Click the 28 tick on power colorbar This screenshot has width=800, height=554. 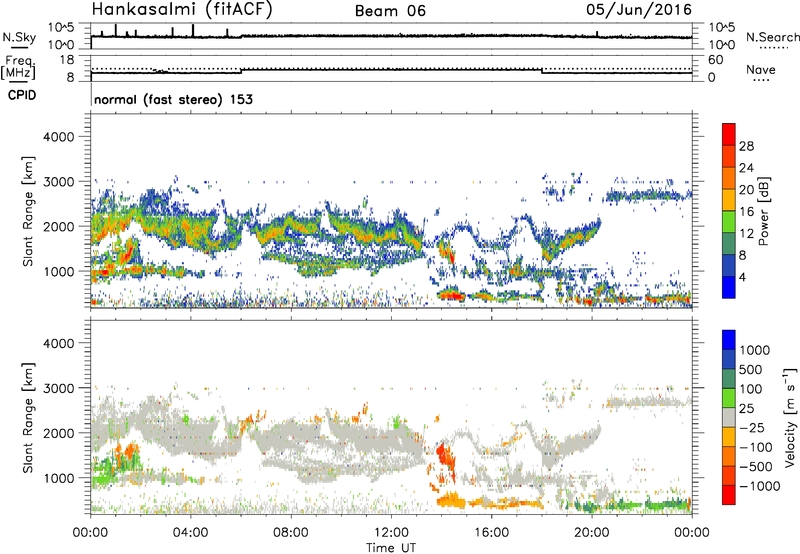click(746, 146)
